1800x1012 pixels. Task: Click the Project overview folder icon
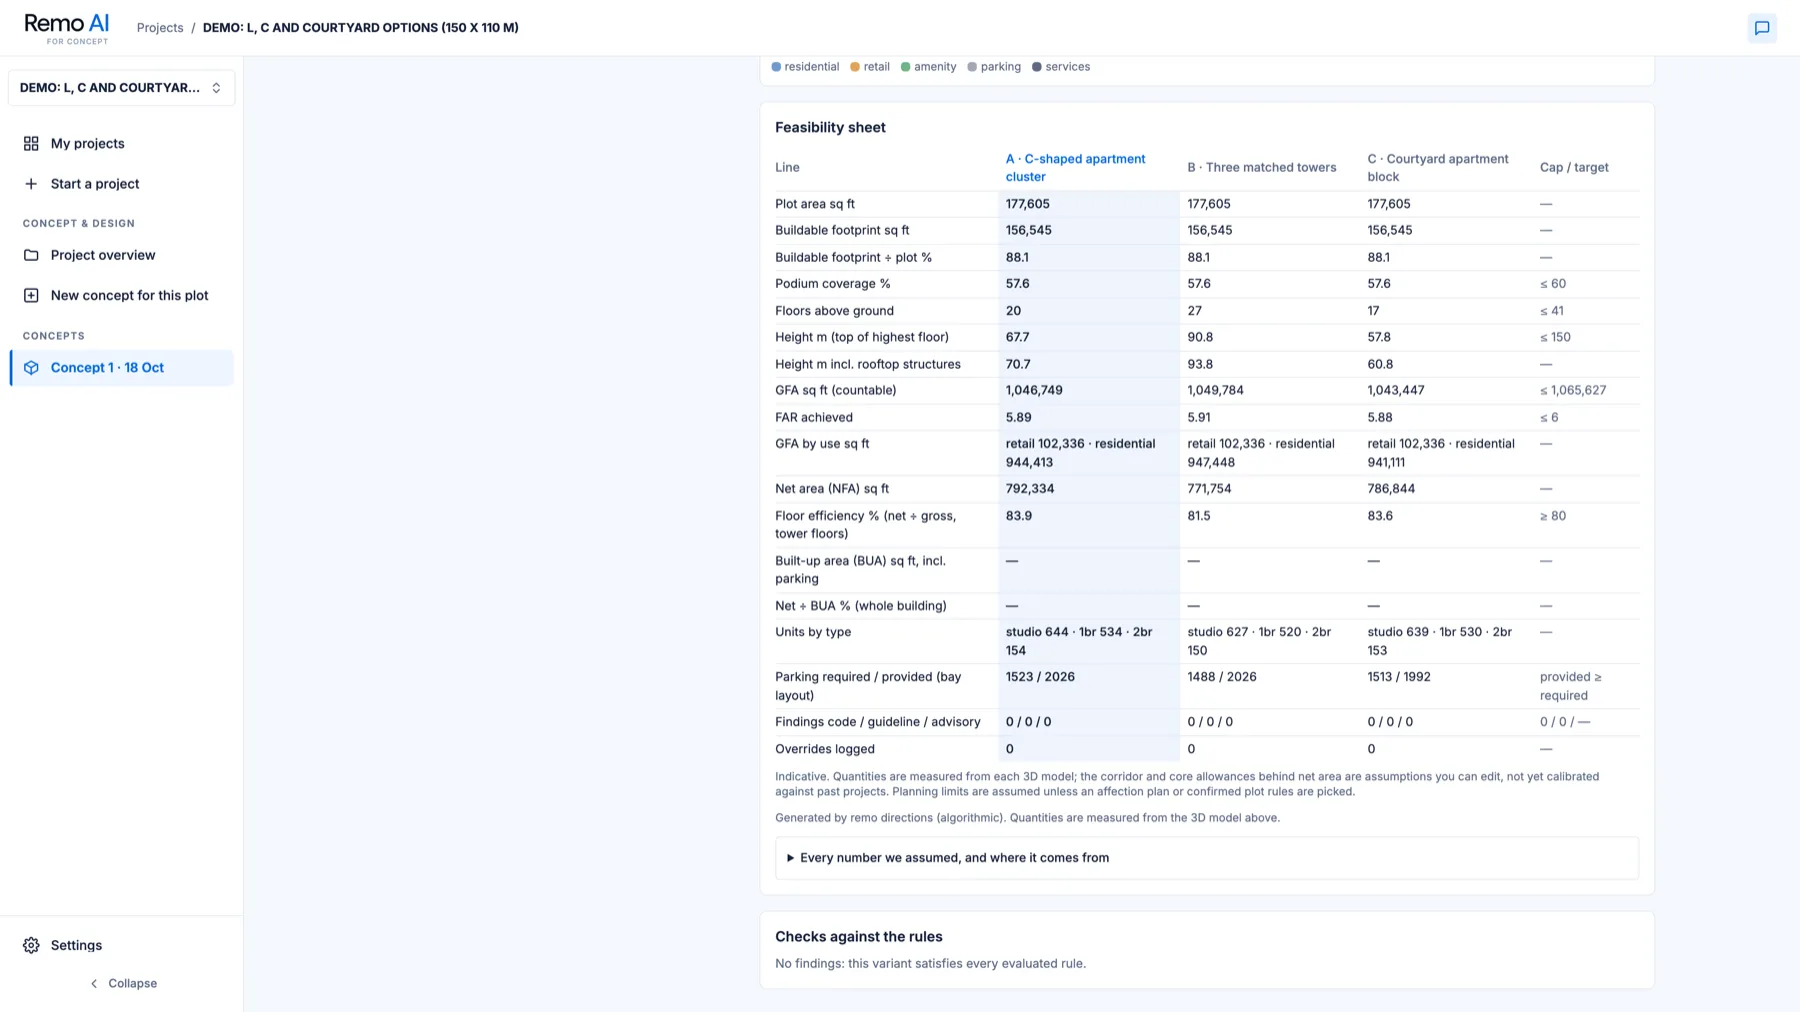point(31,255)
